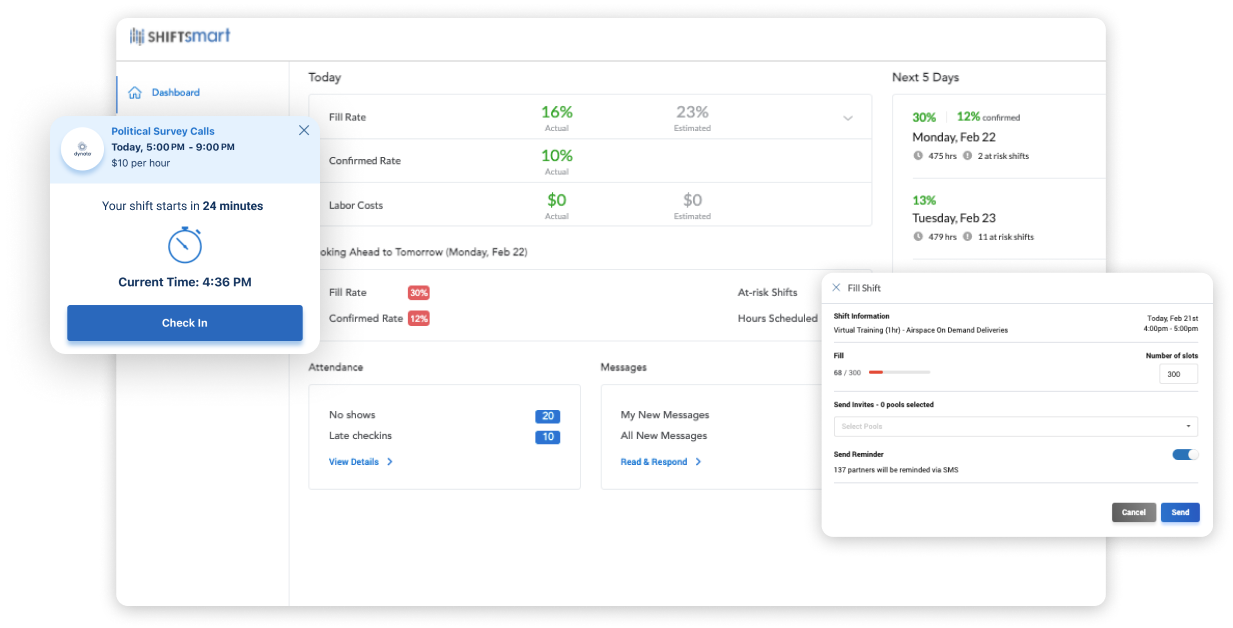Open the Select Pools dropdown
1233x628 pixels.
click(1015, 426)
